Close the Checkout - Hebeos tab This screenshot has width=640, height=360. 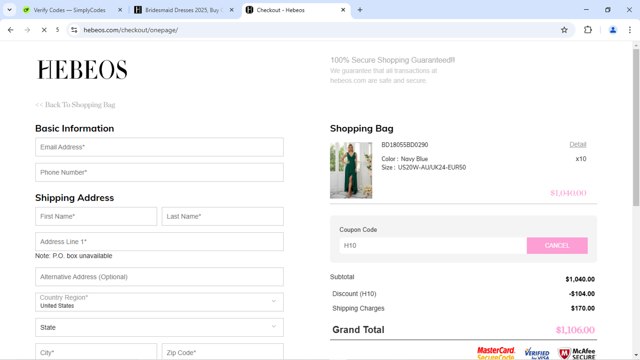click(343, 10)
